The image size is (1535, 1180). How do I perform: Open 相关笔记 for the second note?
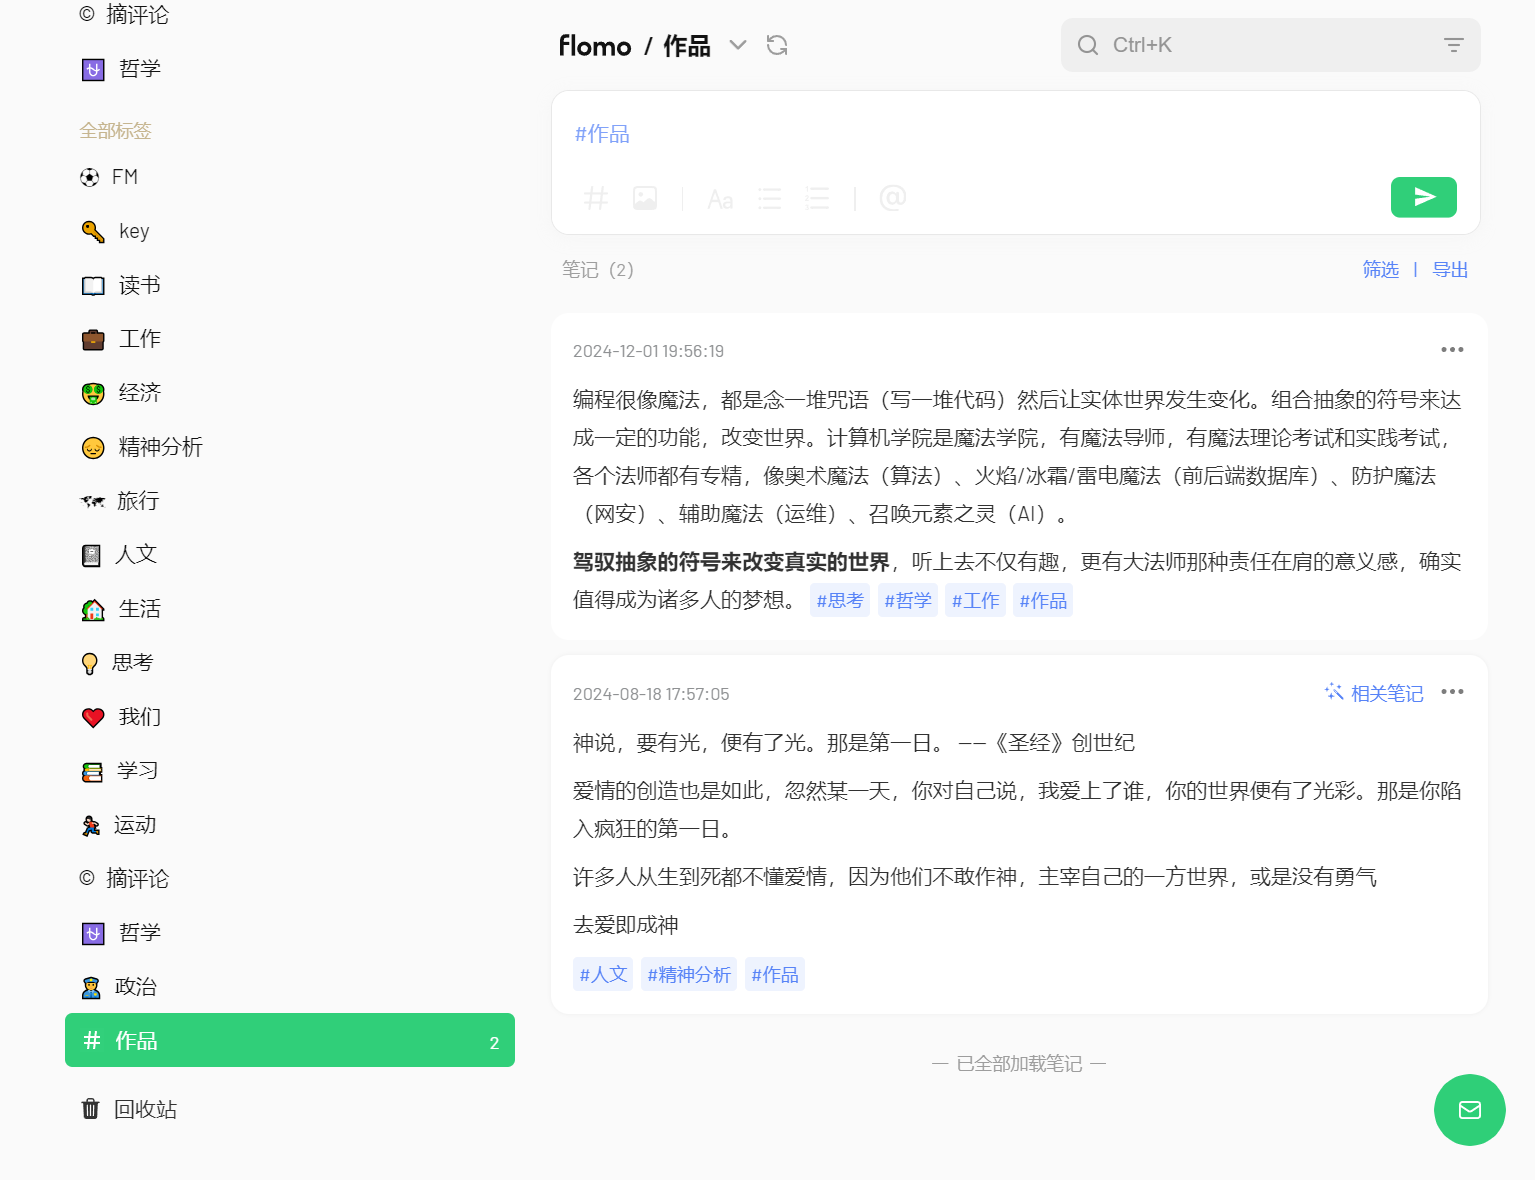click(x=1374, y=693)
